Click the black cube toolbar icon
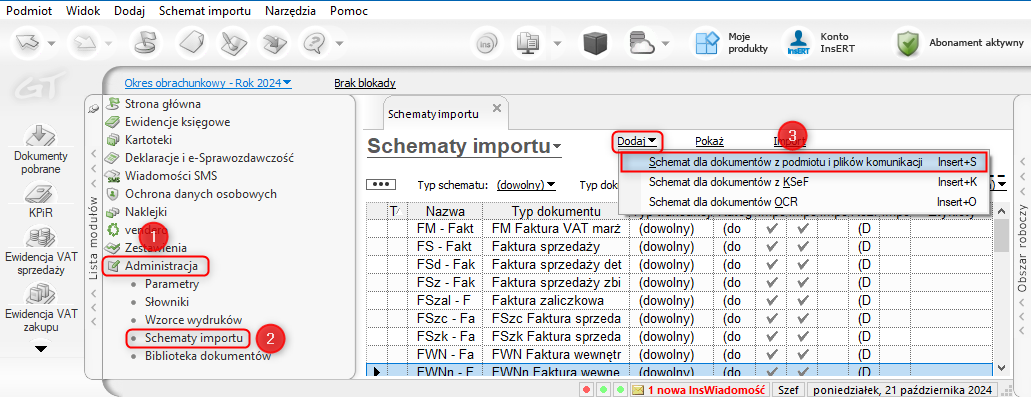The height and width of the screenshot is (397, 1031). click(x=598, y=43)
